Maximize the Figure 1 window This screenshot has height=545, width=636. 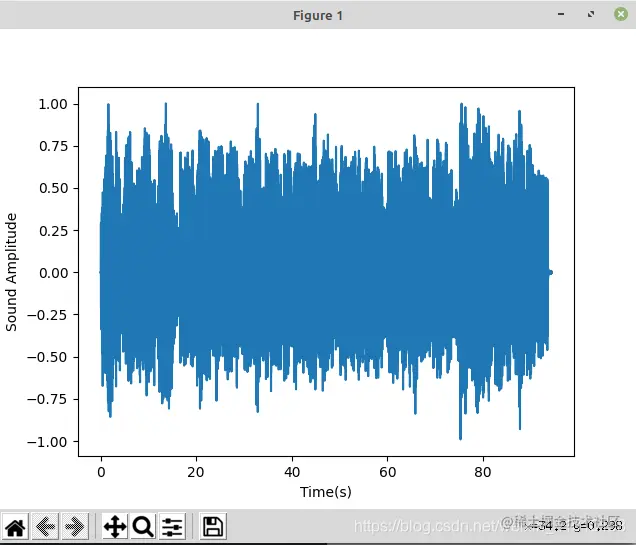pos(591,14)
